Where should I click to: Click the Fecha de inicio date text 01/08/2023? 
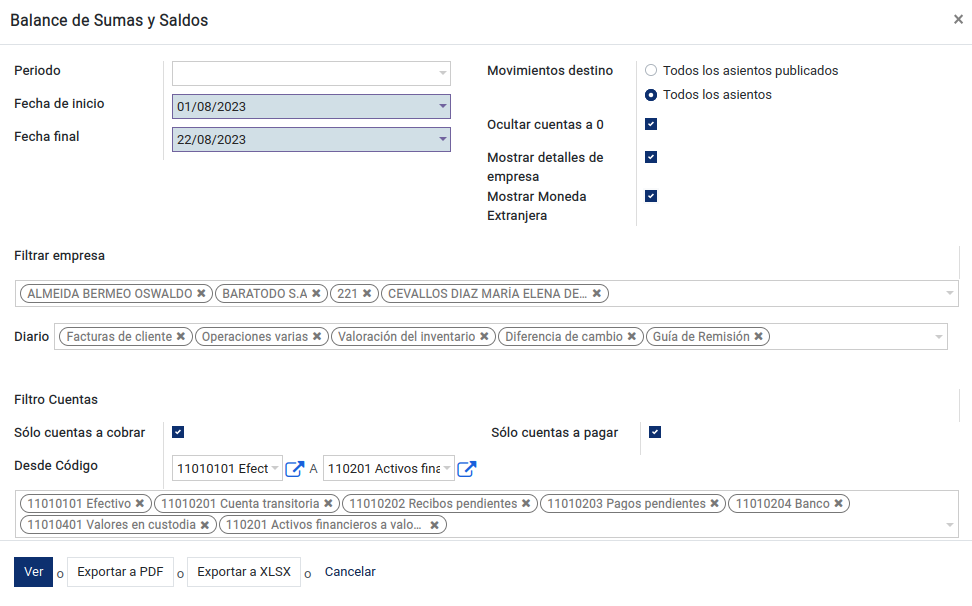pos(211,107)
